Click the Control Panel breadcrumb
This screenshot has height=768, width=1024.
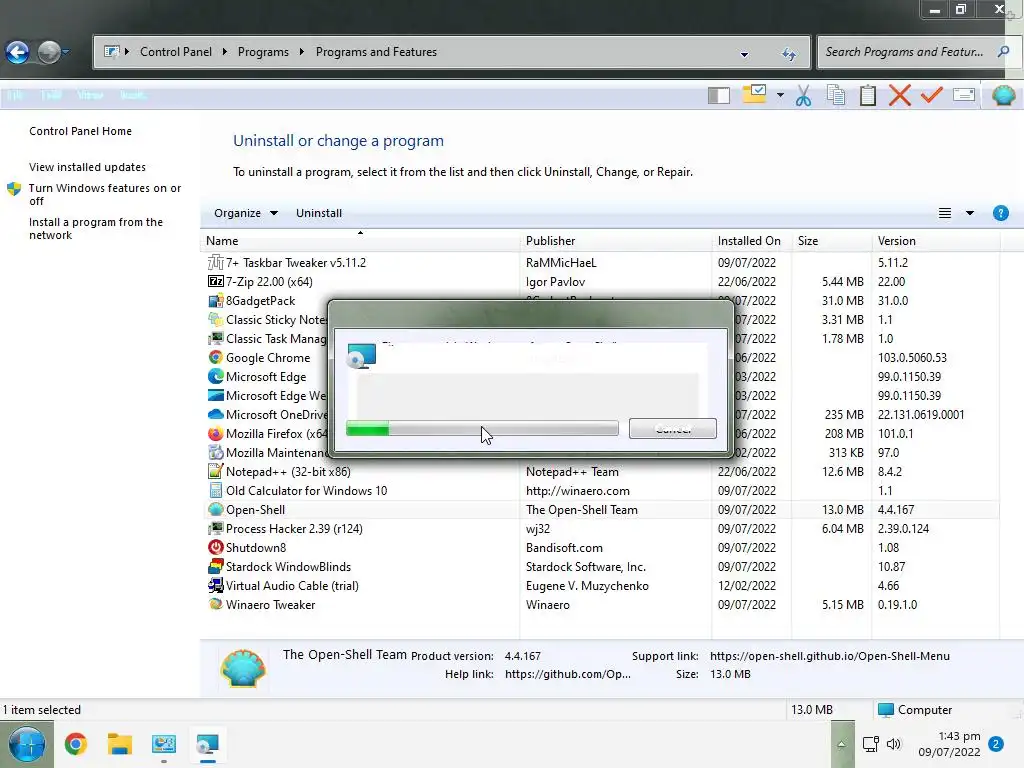tap(176, 52)
